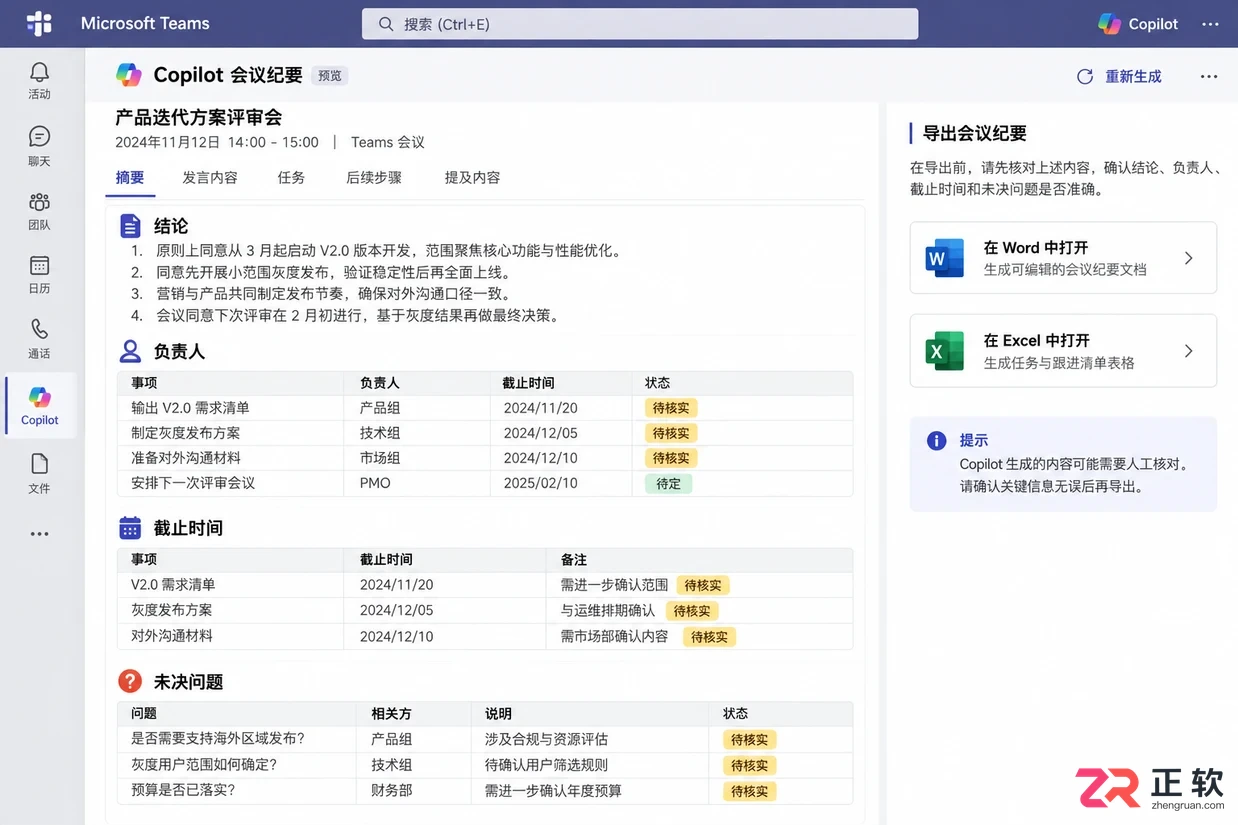The height and width of the screenshot is (825, 1238).
Task: Click the search magnifier icon
Action: tap(385, 24)
